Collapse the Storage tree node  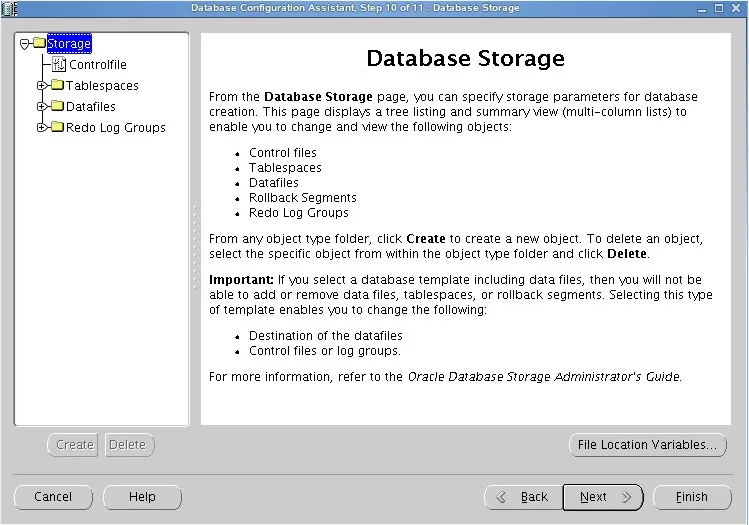point(24,43)
